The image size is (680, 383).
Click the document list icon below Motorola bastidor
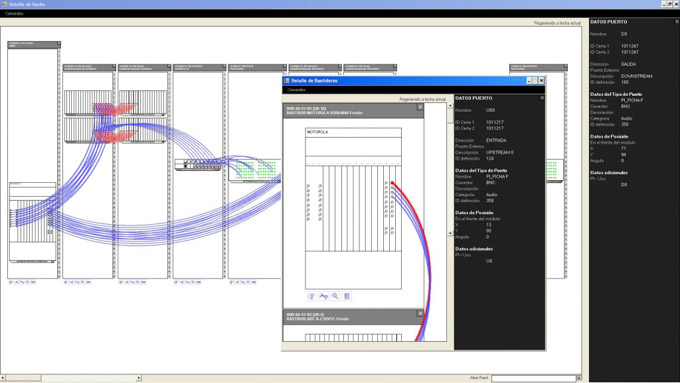click(x=347, y=296)
